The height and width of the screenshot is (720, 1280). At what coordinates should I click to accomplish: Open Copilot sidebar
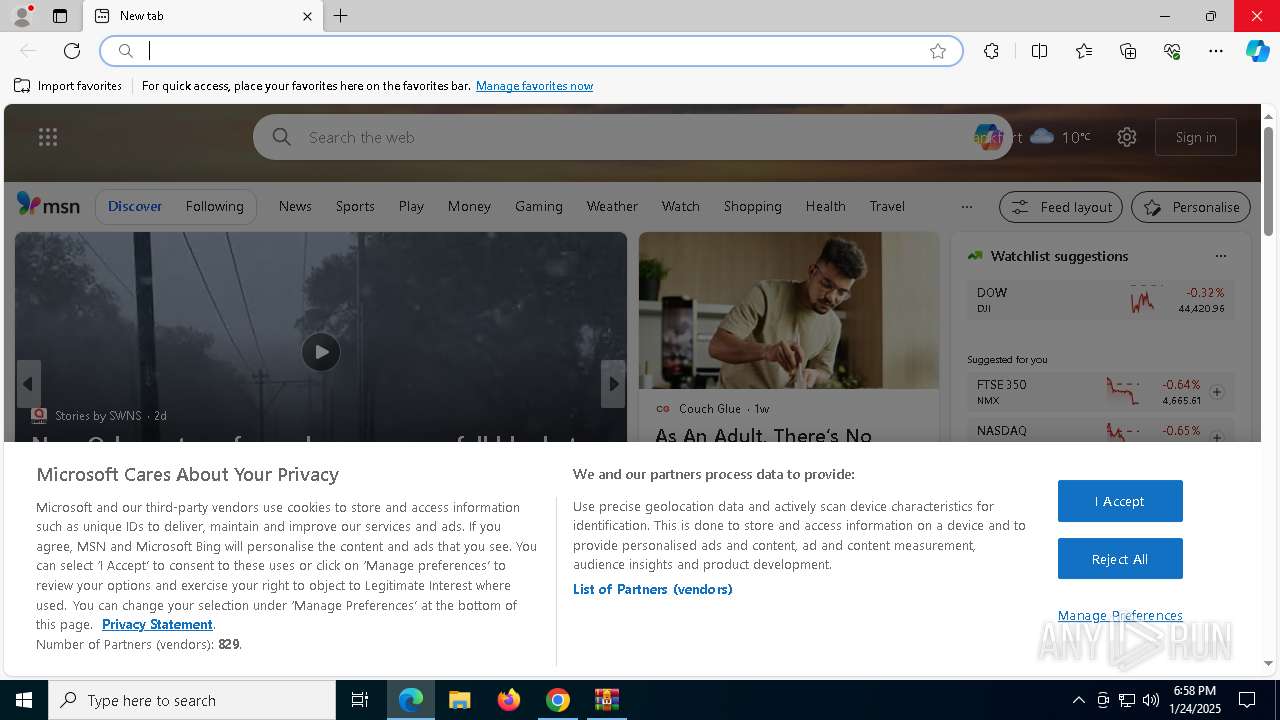1258,51
